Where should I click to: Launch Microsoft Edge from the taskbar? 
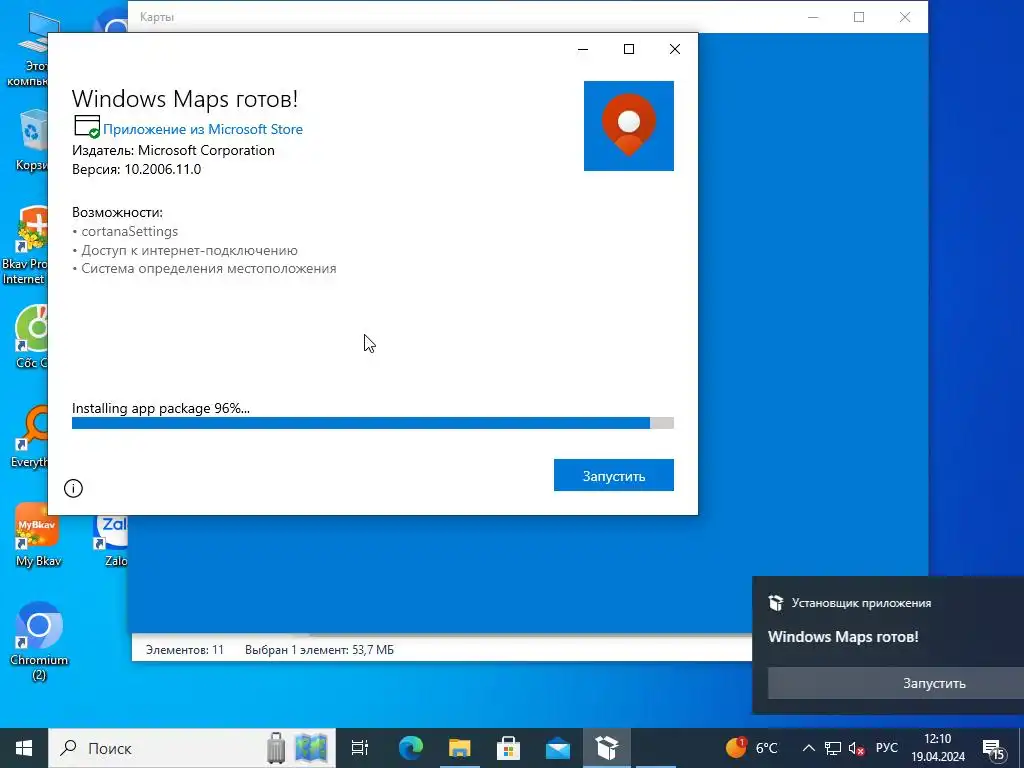[x=411, y=748]
